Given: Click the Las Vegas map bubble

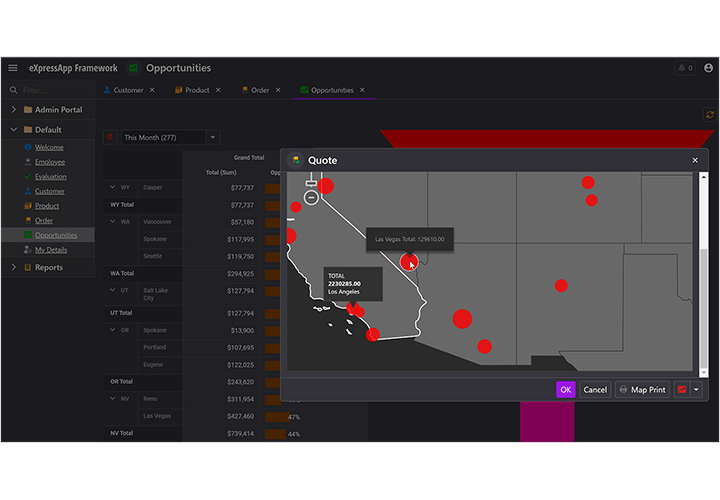Looking at the screenshot, I should point(408,262).
